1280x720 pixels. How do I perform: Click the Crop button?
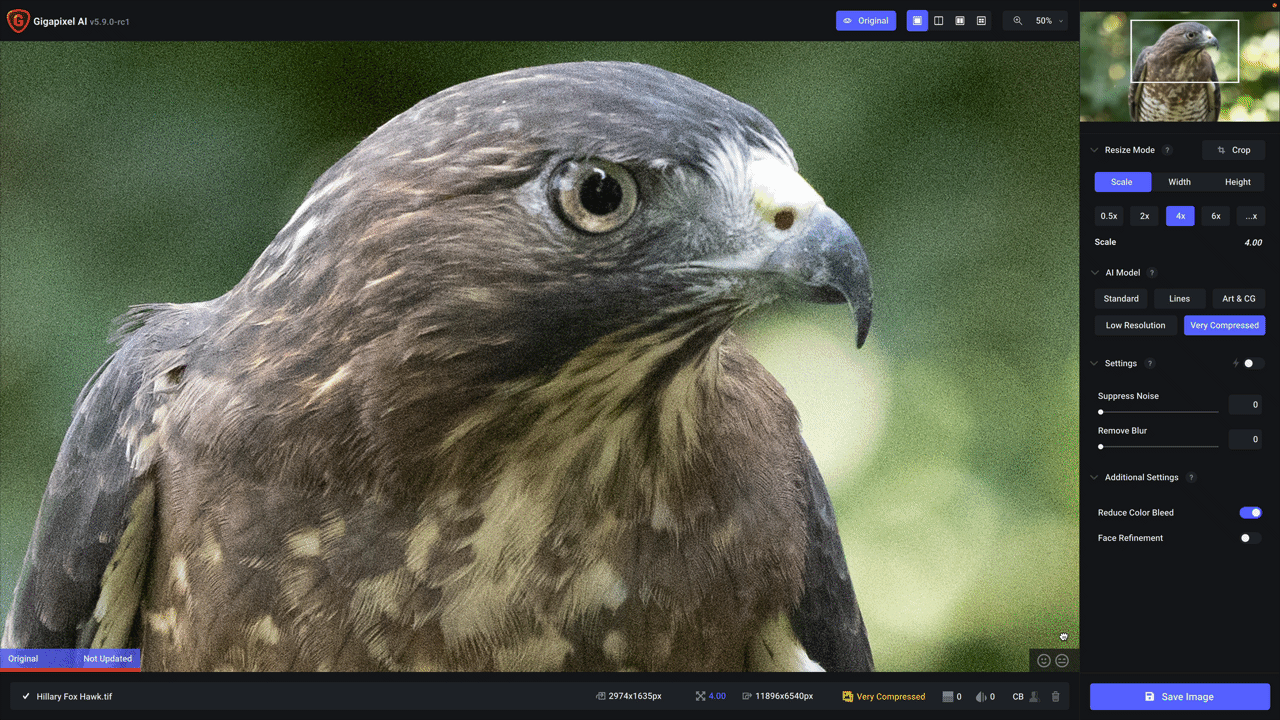(x=1233, y=150)
